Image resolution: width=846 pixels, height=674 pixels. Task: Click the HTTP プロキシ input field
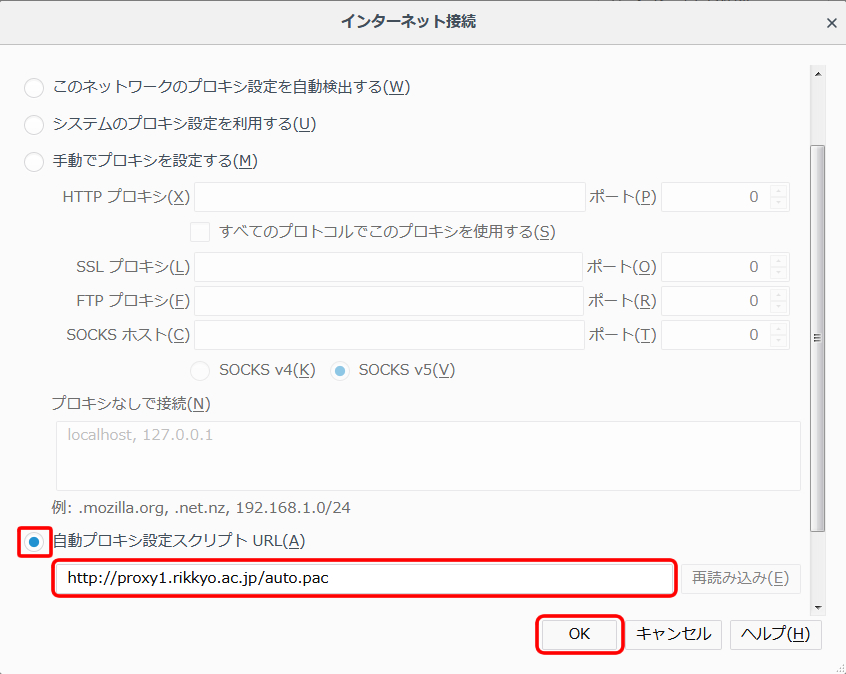[x=390, y=197]
